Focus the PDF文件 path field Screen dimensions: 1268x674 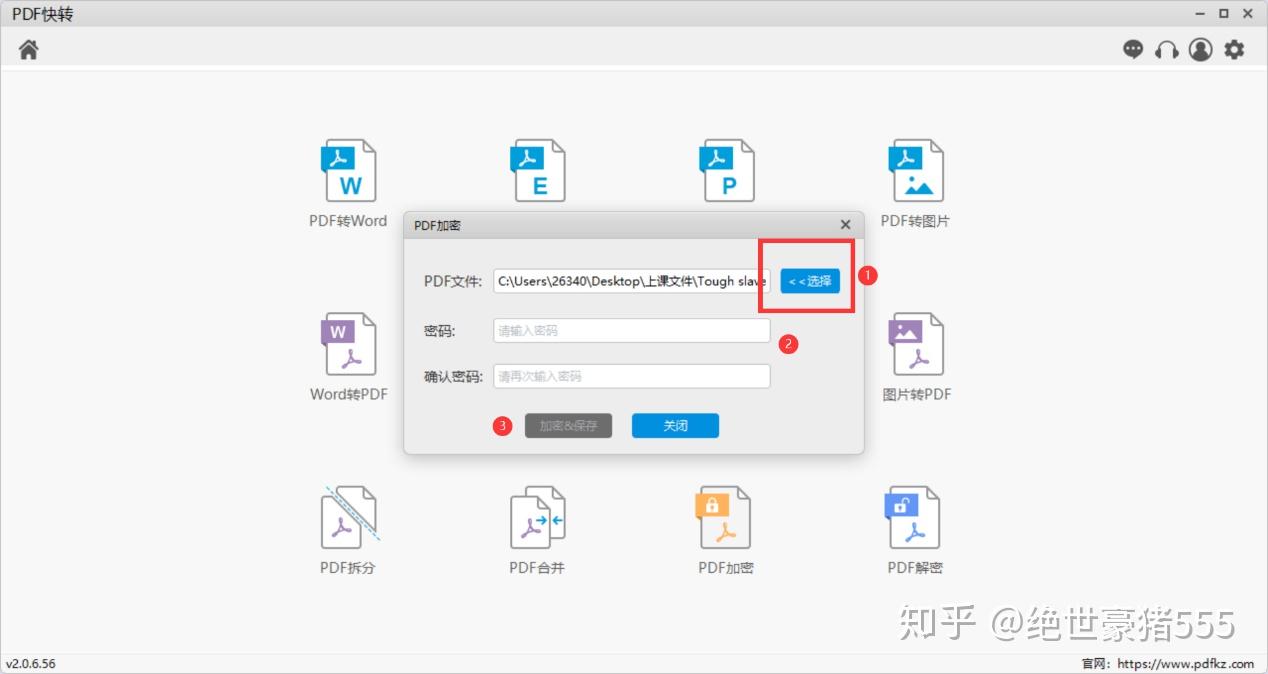(632, 281)
